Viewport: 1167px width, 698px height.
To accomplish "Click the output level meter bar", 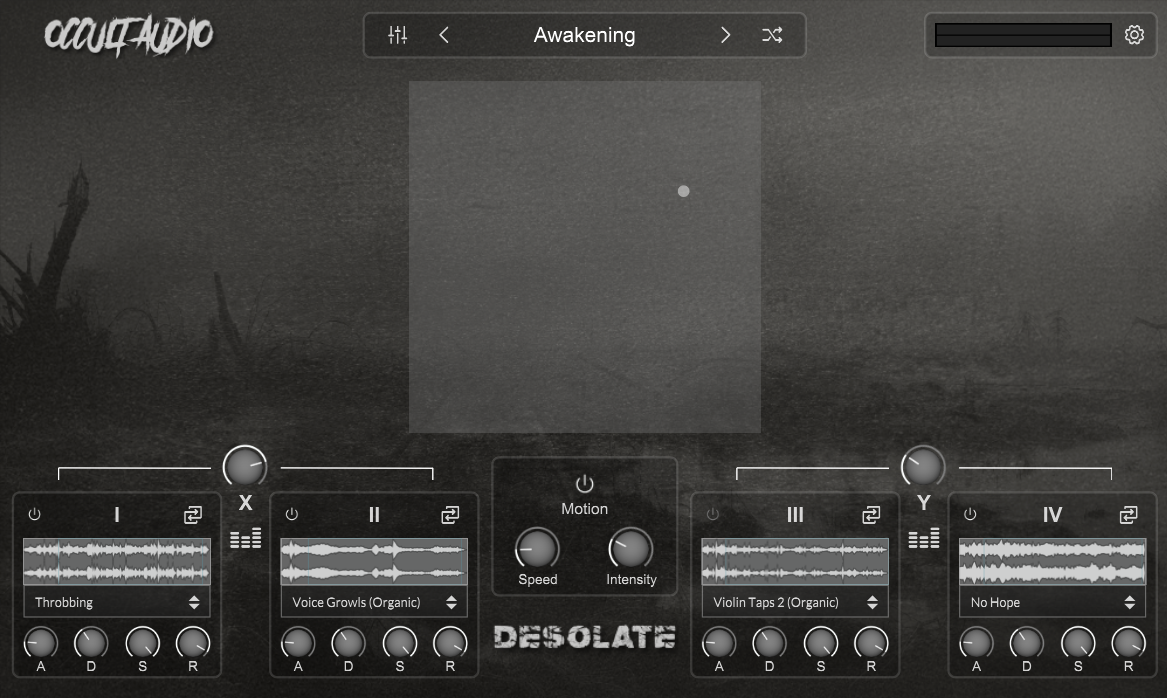I will (1023, 35).
